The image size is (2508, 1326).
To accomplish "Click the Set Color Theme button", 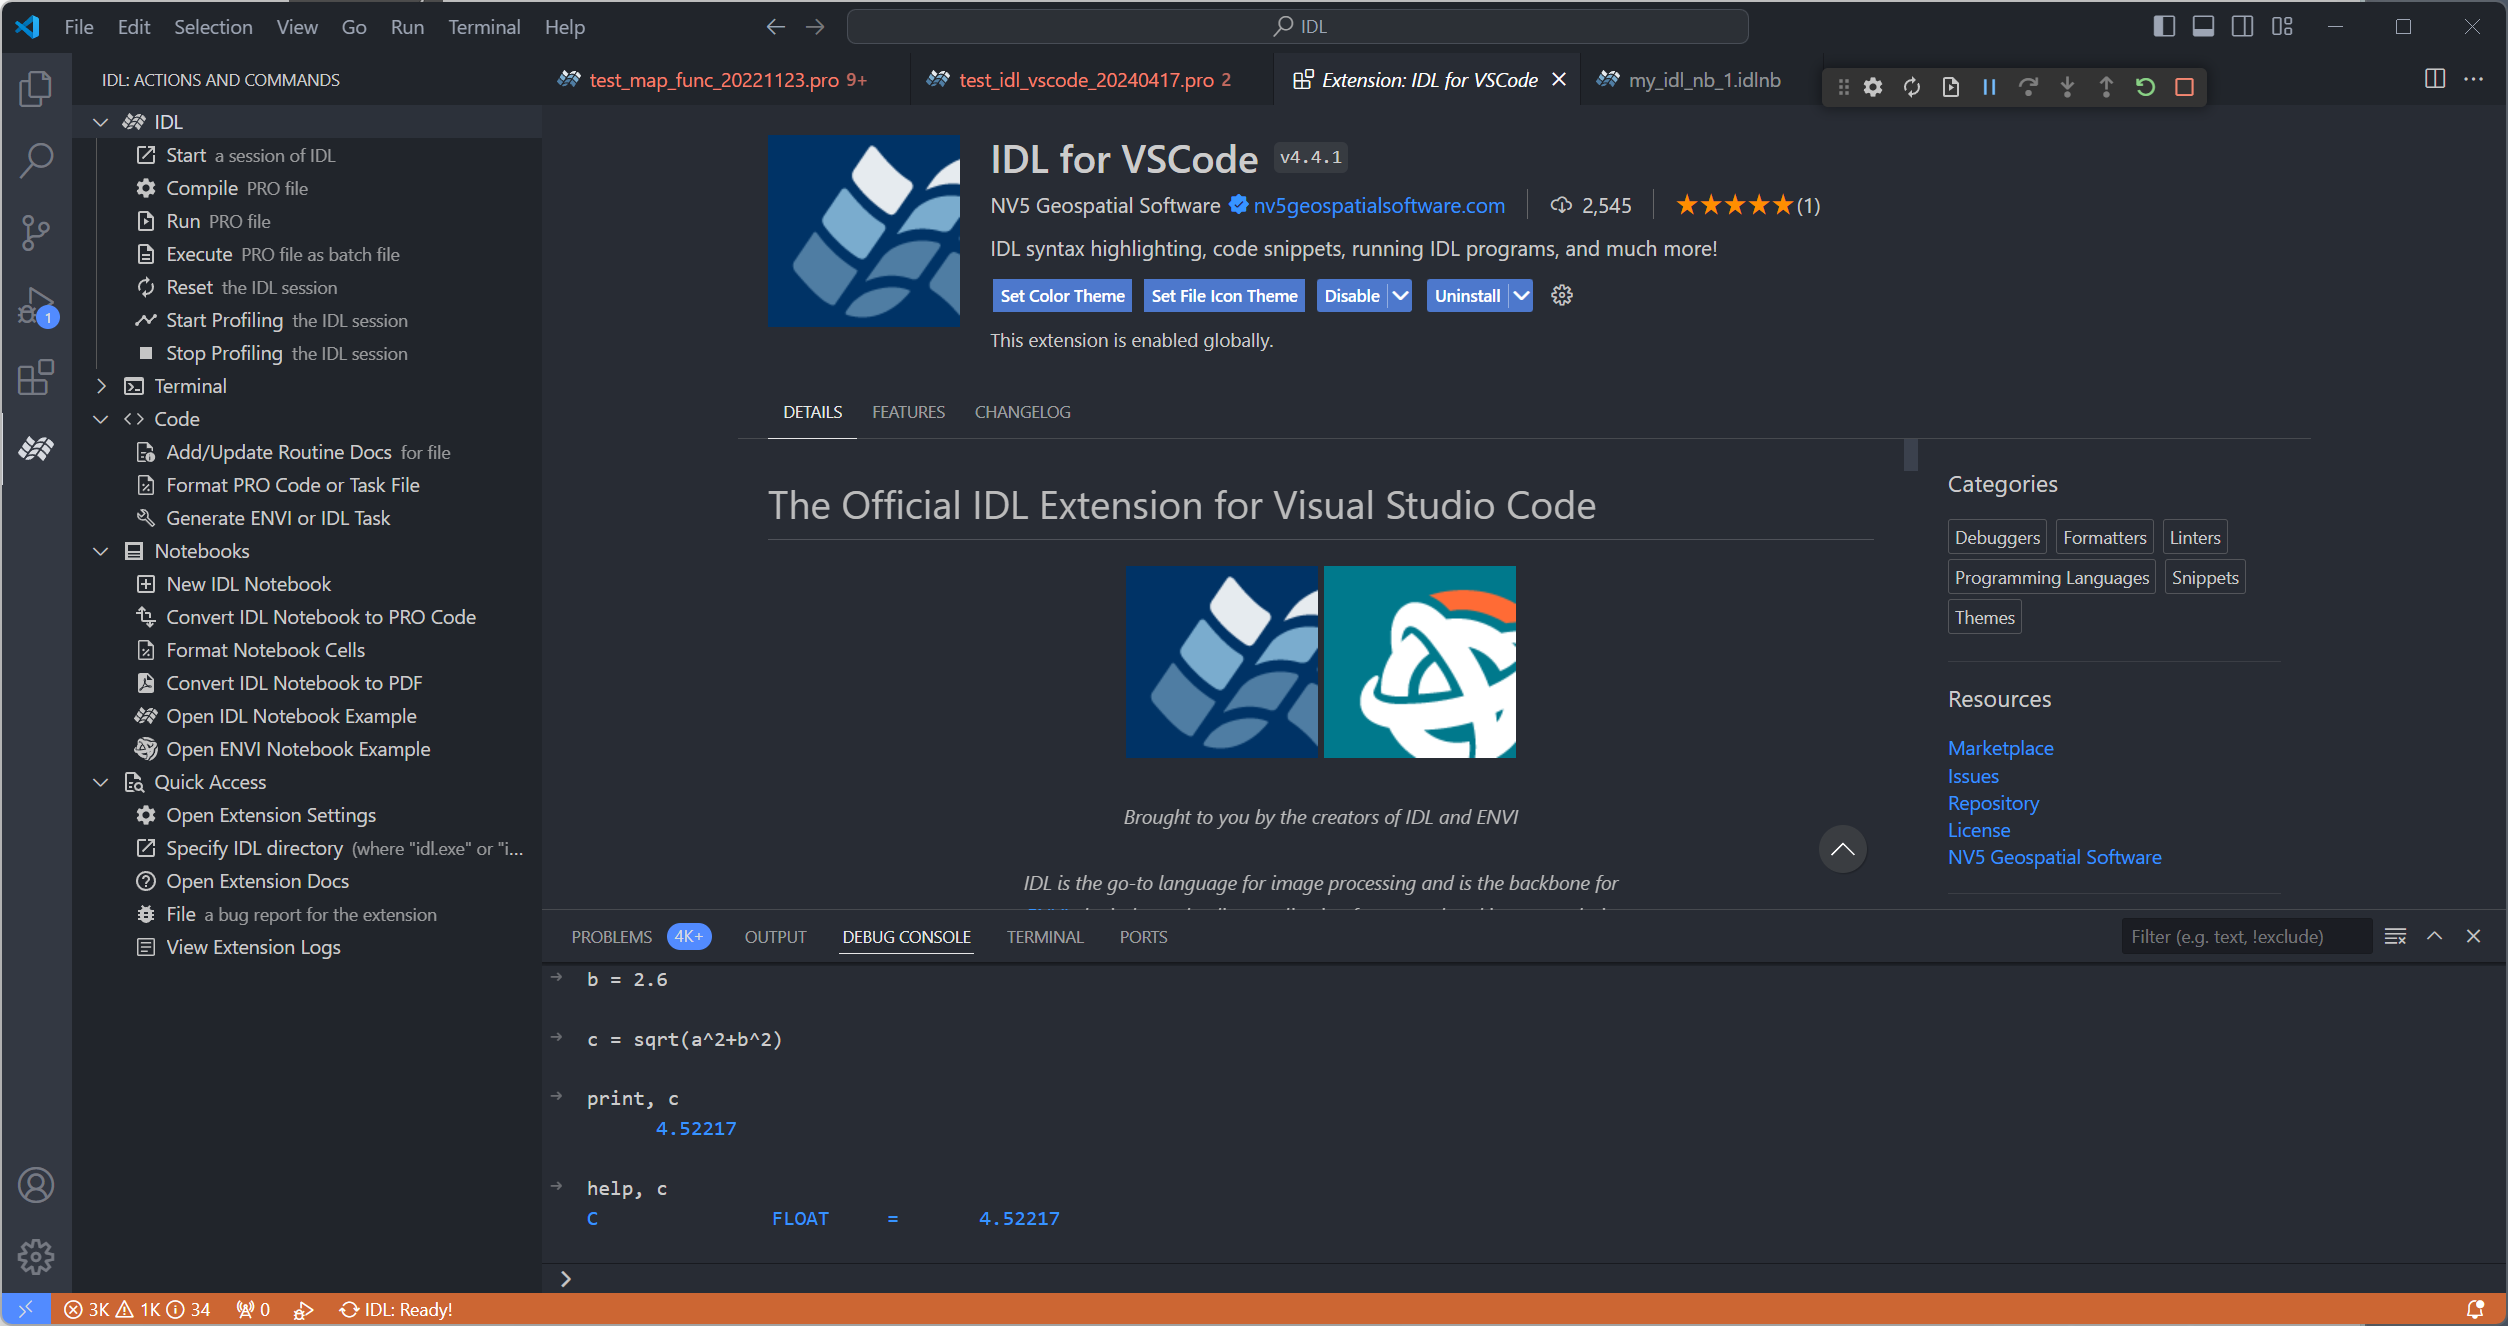I will click(1062, 295).
